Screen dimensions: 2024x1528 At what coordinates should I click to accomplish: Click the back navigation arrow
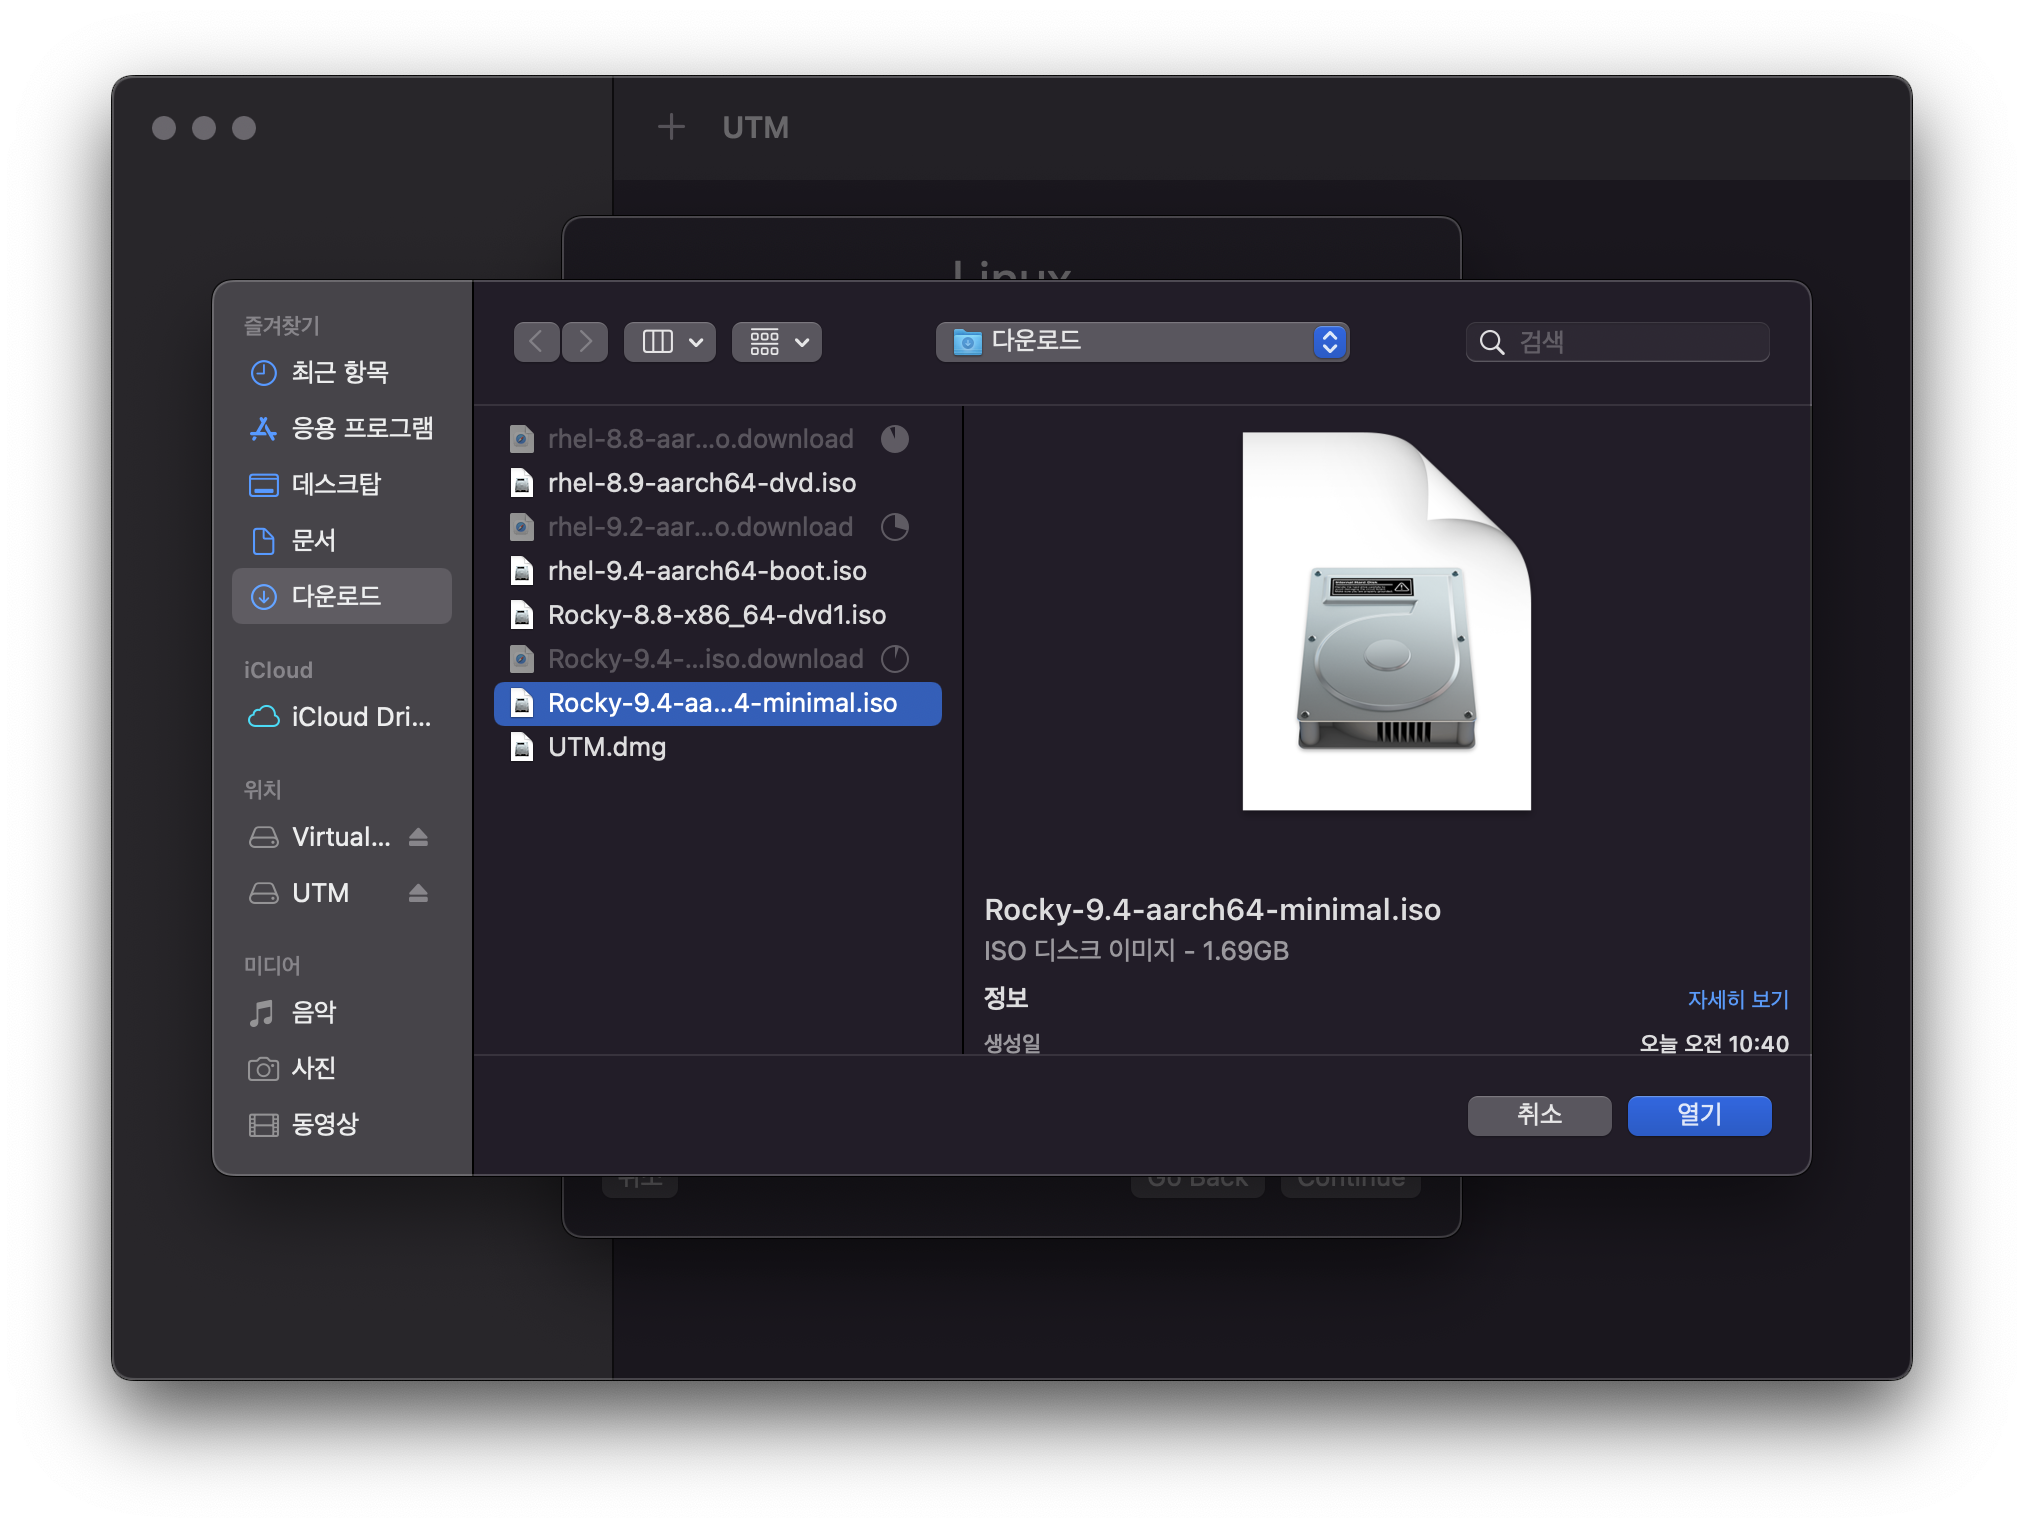[x=536, y=342]
